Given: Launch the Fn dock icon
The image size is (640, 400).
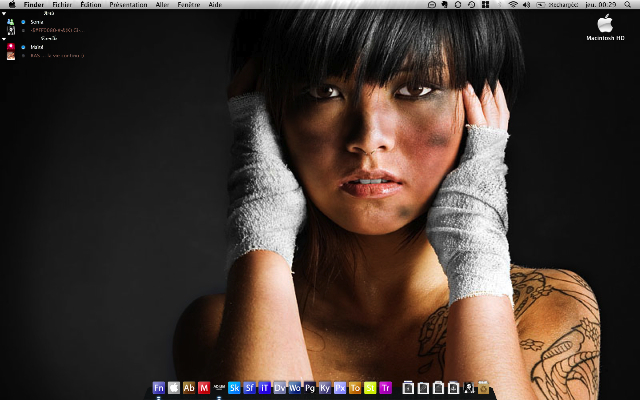Looking at the screenshot, I should pos(159,387).
